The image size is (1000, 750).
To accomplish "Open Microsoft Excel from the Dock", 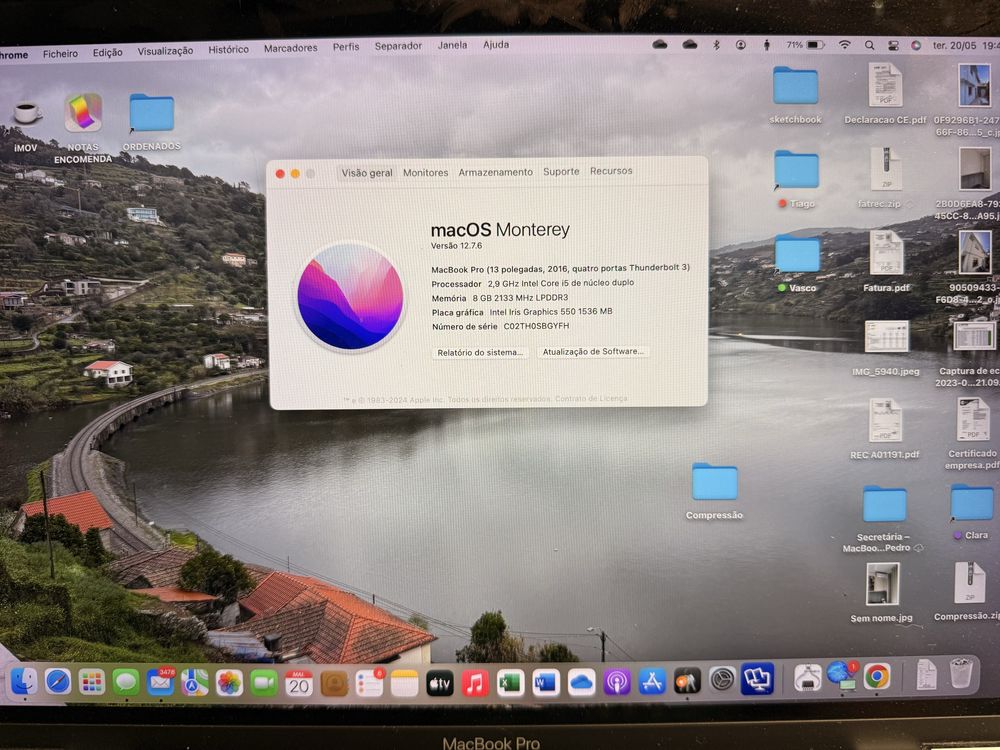I will point(510,683).
